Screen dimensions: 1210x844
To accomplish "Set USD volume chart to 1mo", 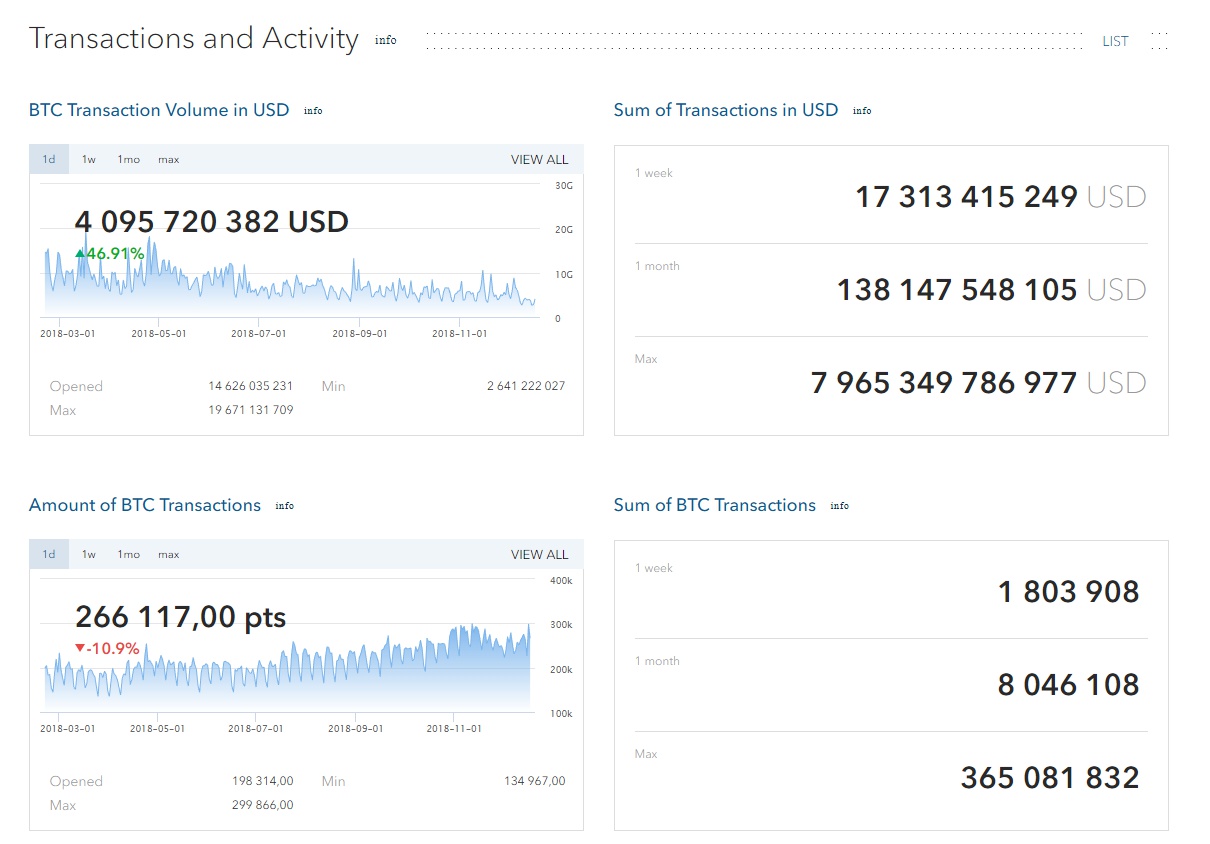I will coord(128,160).
